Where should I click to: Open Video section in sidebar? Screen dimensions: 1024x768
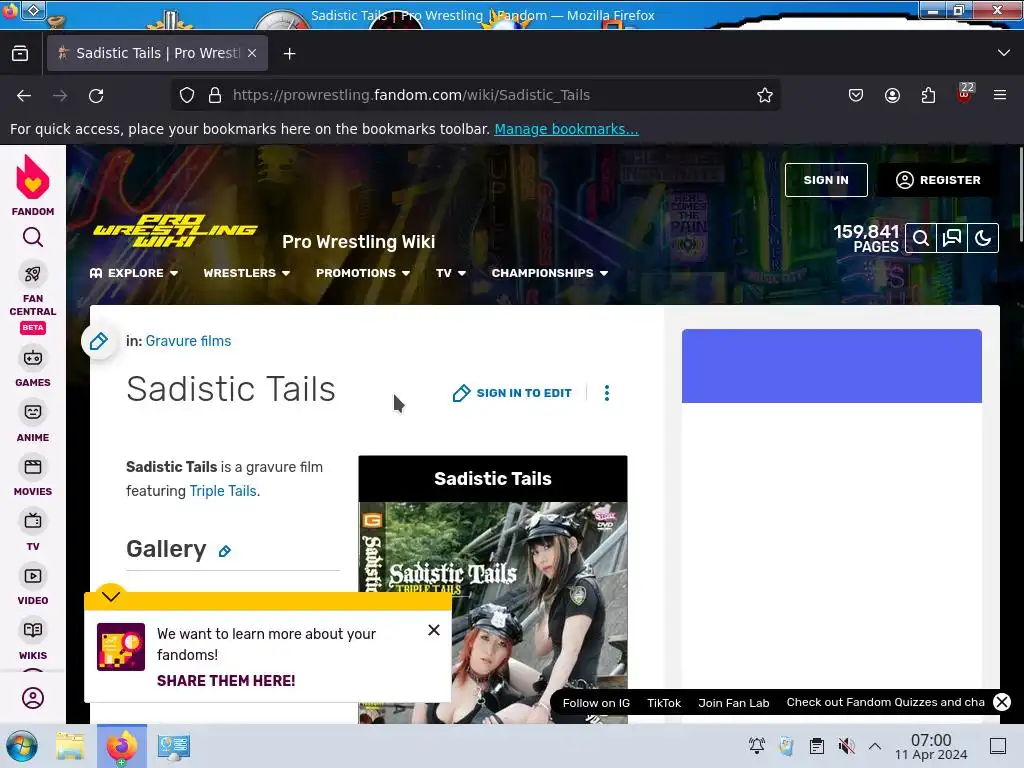(x=33, y=586)
